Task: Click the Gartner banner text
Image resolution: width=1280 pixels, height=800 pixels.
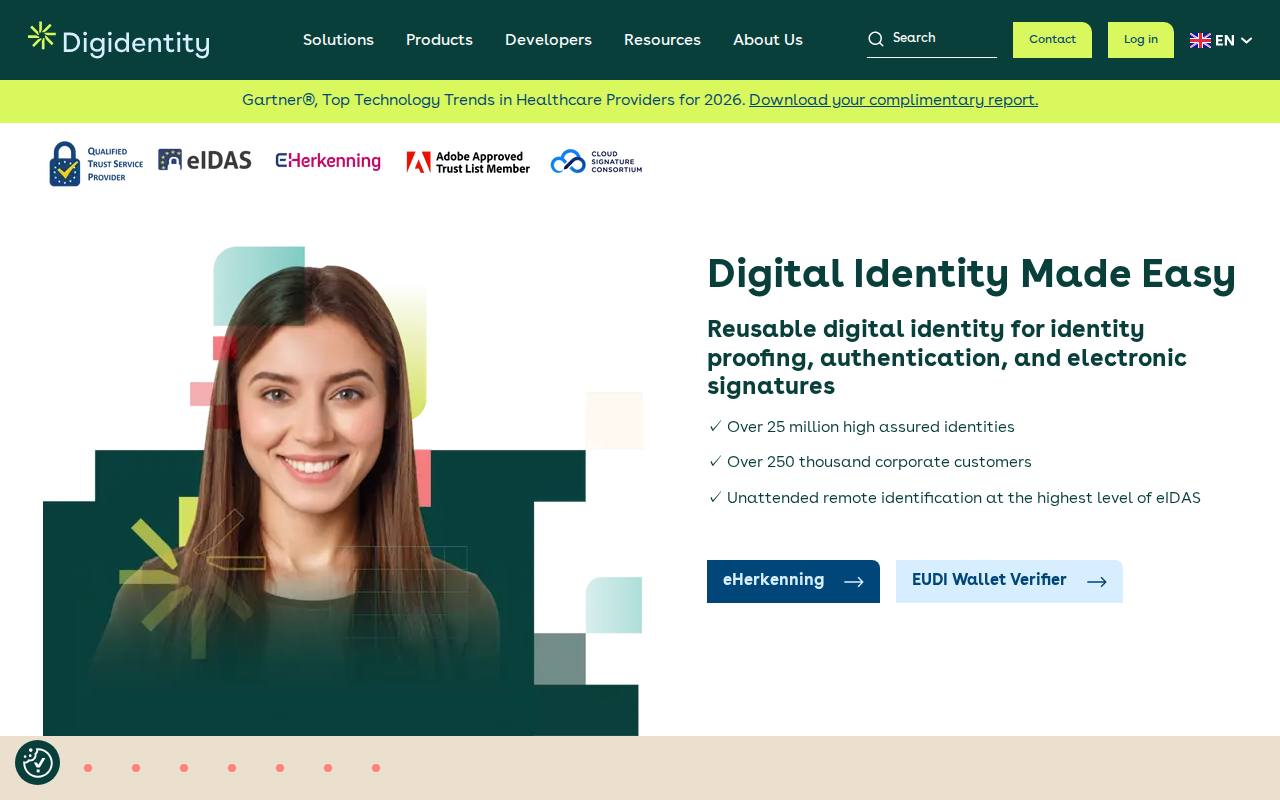Action: 494,100
